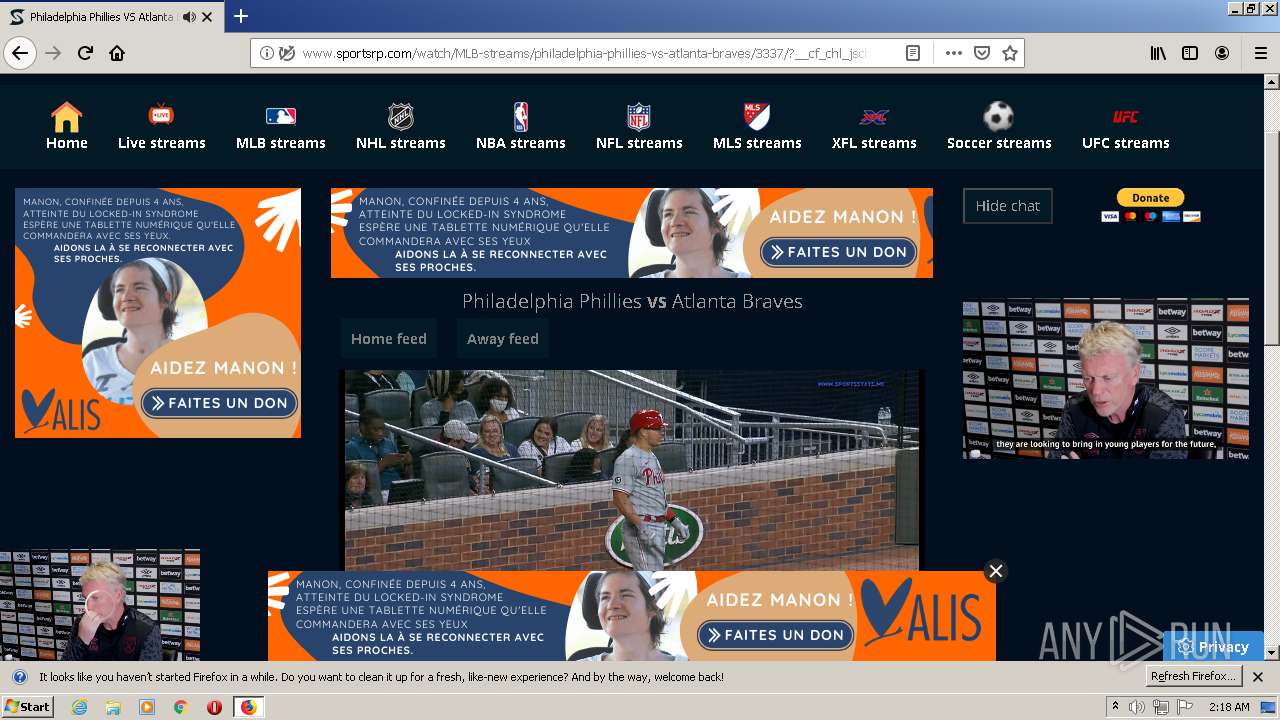Mute the tab audio speaker icon
The height and width of the screenshot is (720, 1280).
(189, 17)
